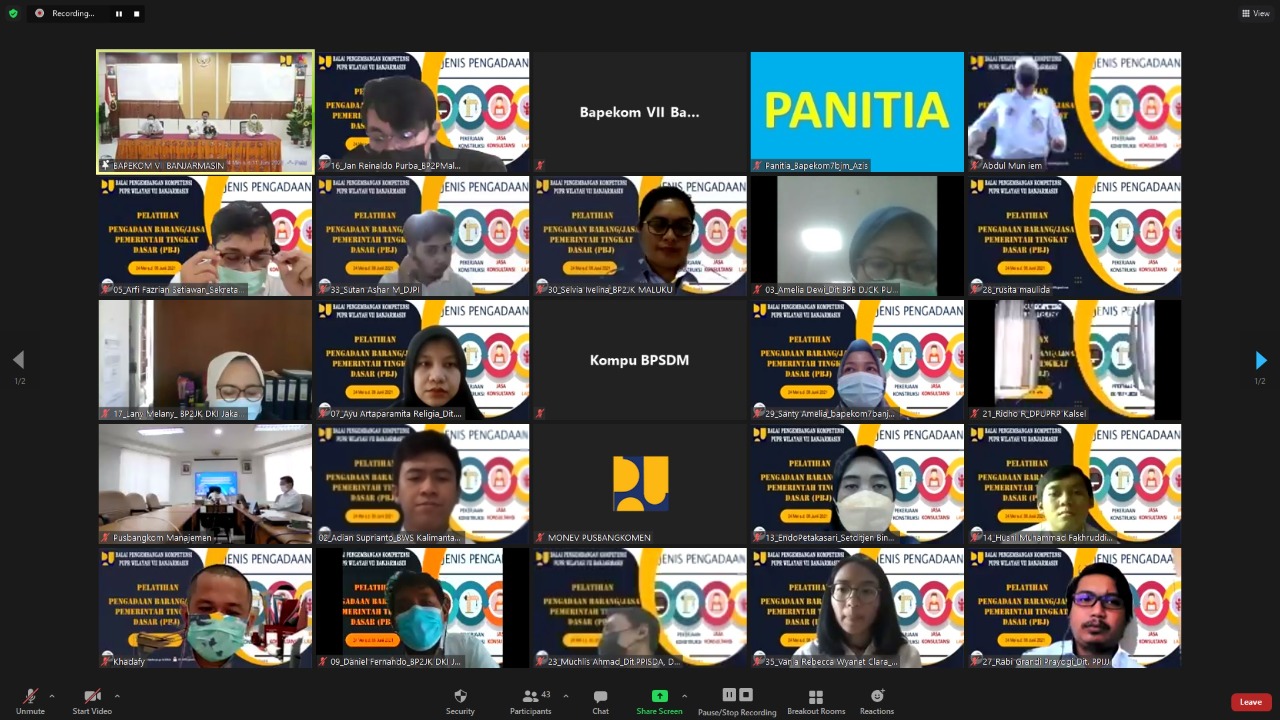
Task: Click muted mic icon on Panitia_Bapekom7bjm tile
Action: 758,165
